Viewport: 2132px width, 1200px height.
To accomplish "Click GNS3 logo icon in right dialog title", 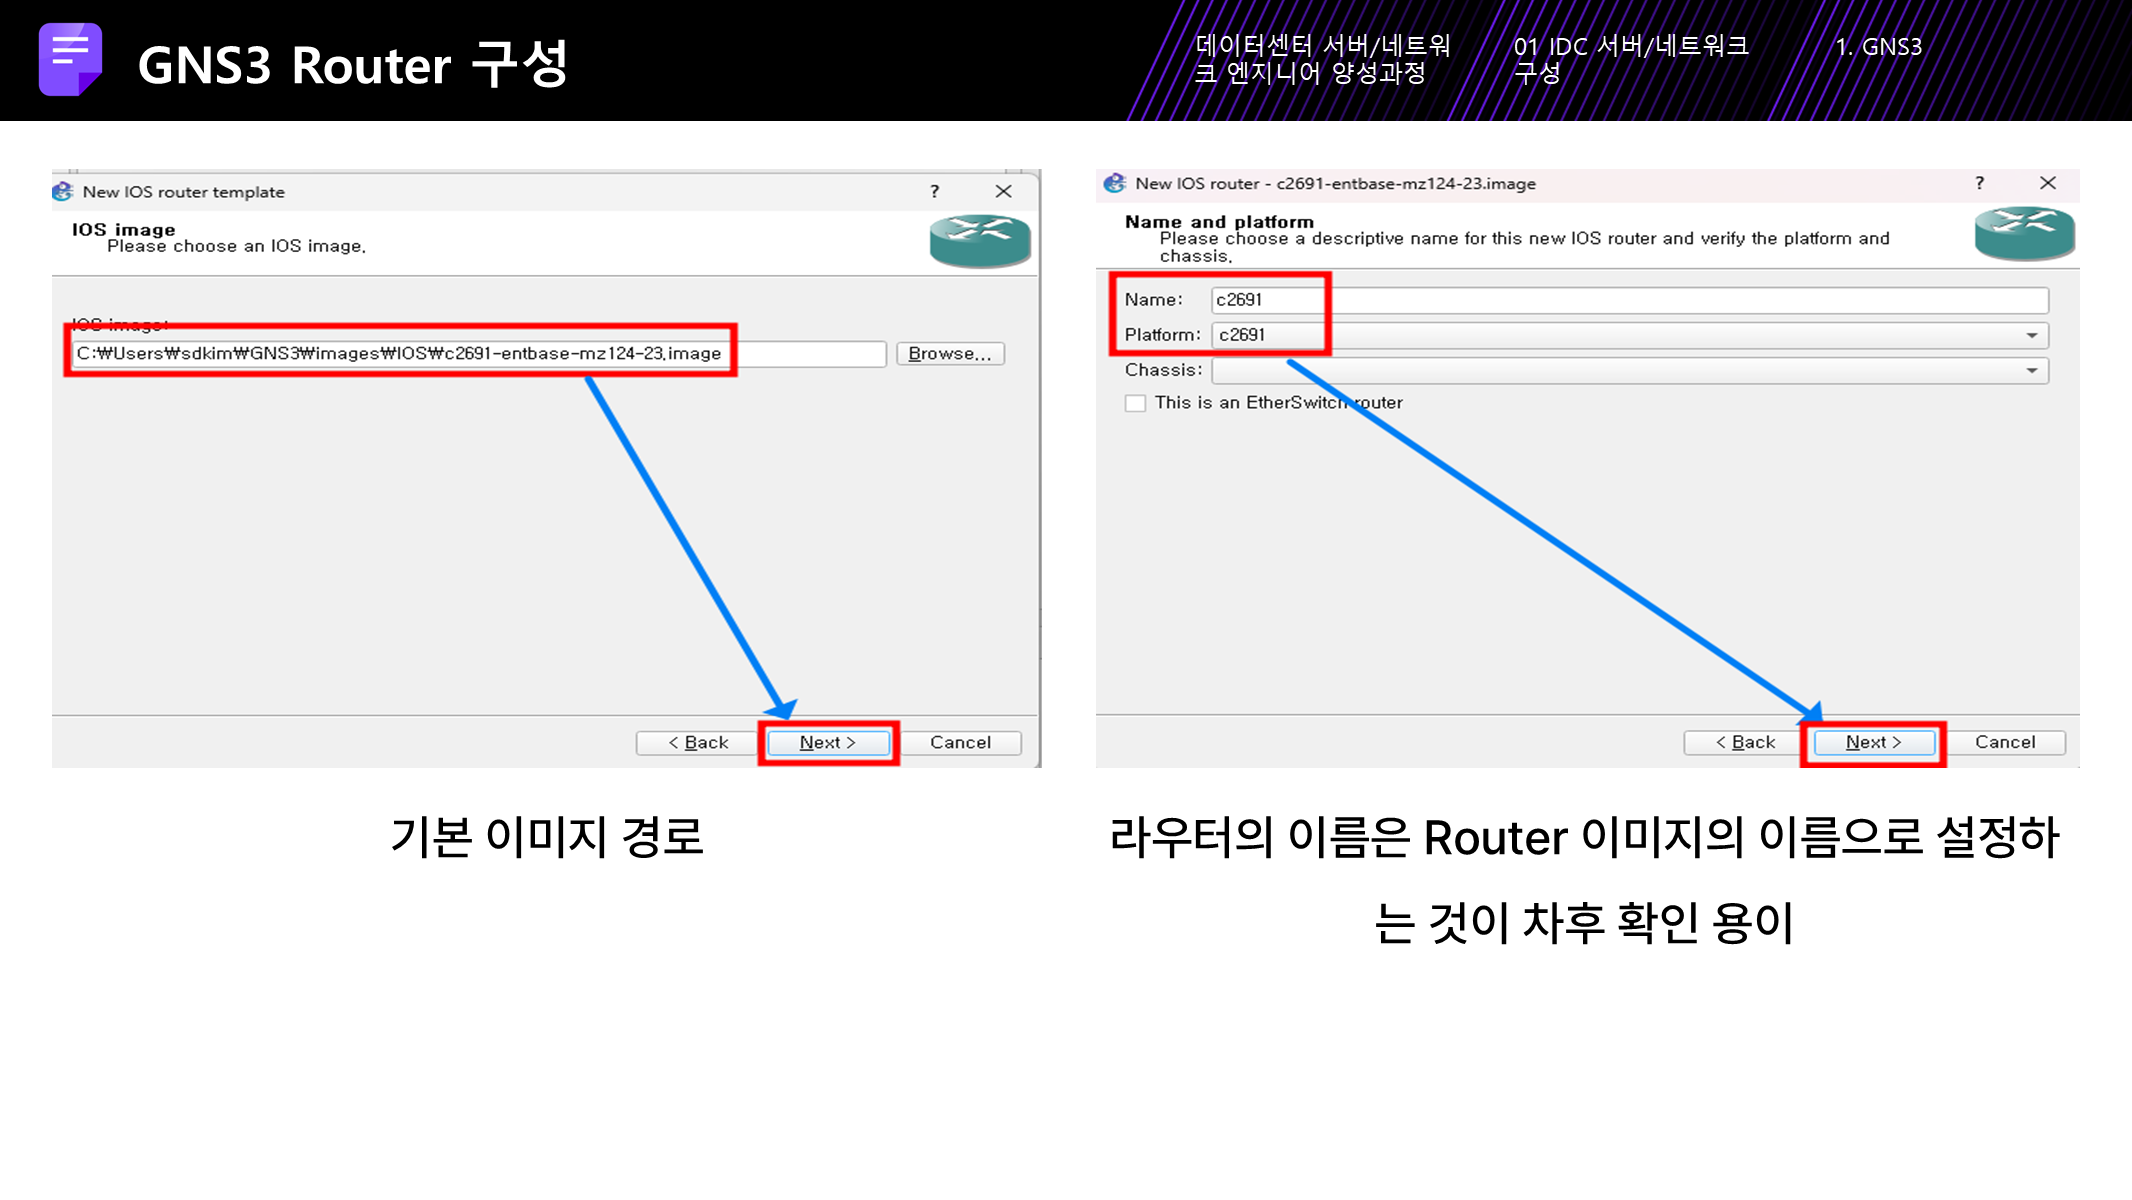I will pyautogui.click(x=1114, y=184).
